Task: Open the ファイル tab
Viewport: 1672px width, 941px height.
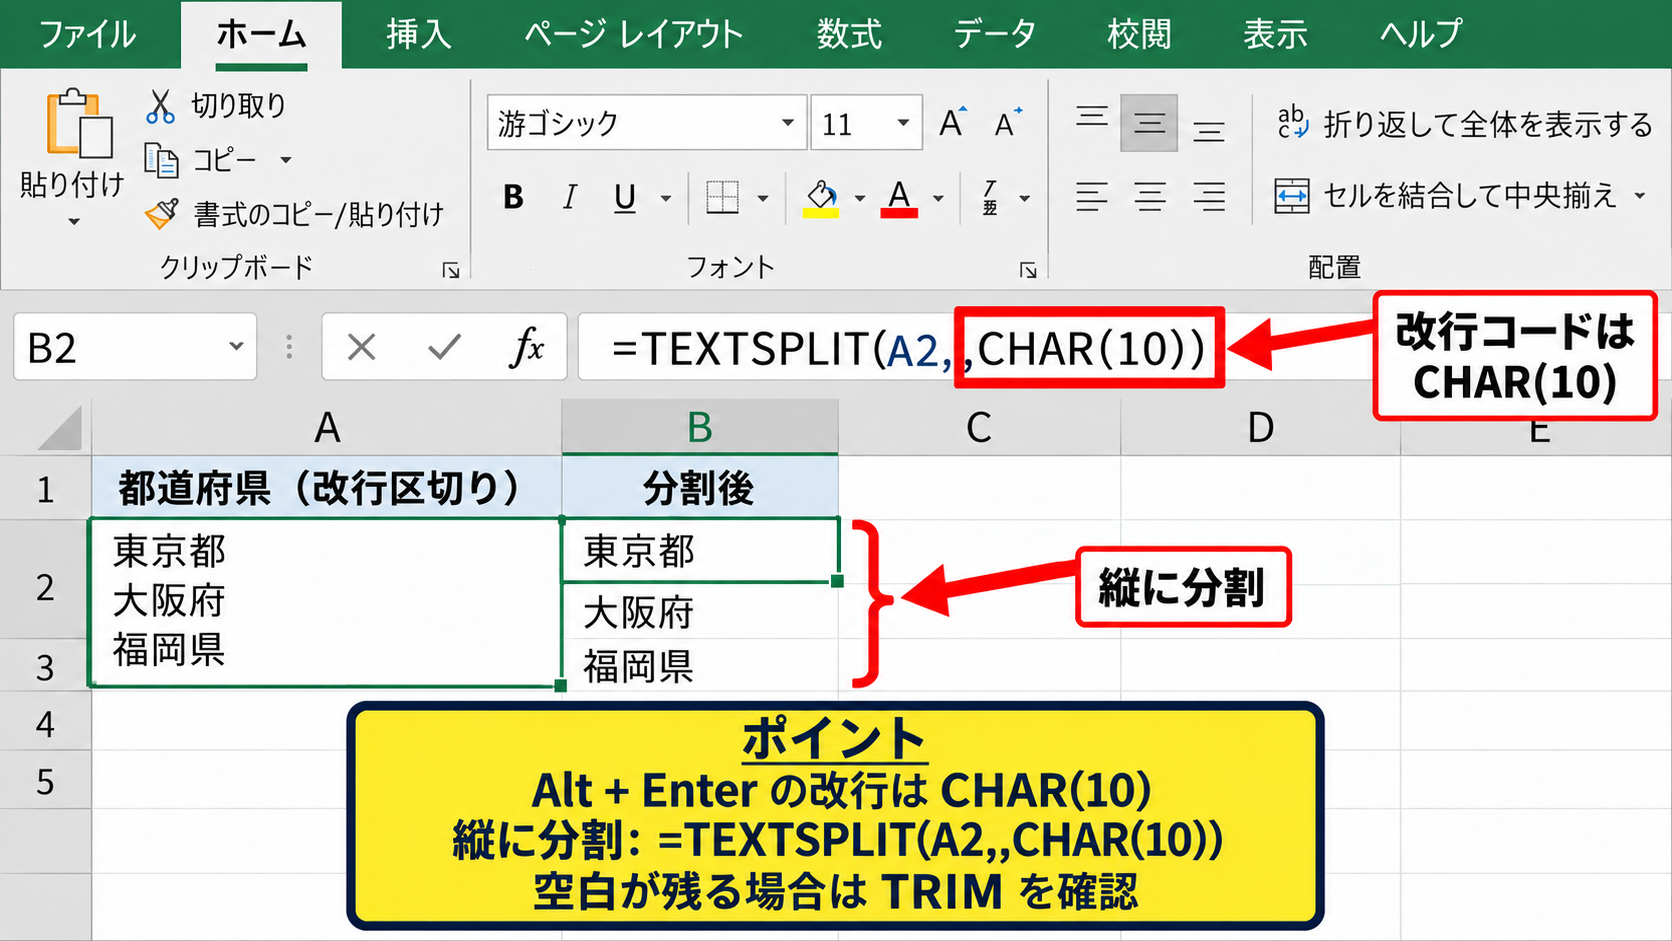Action: 87,35
